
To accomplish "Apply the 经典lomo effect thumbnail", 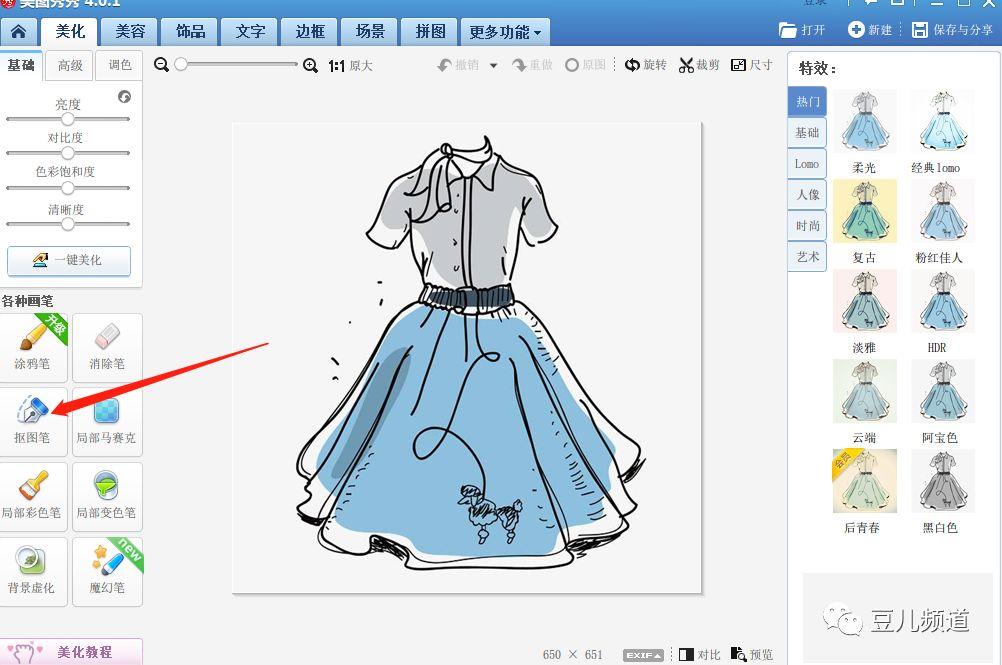I will (943, 121).
